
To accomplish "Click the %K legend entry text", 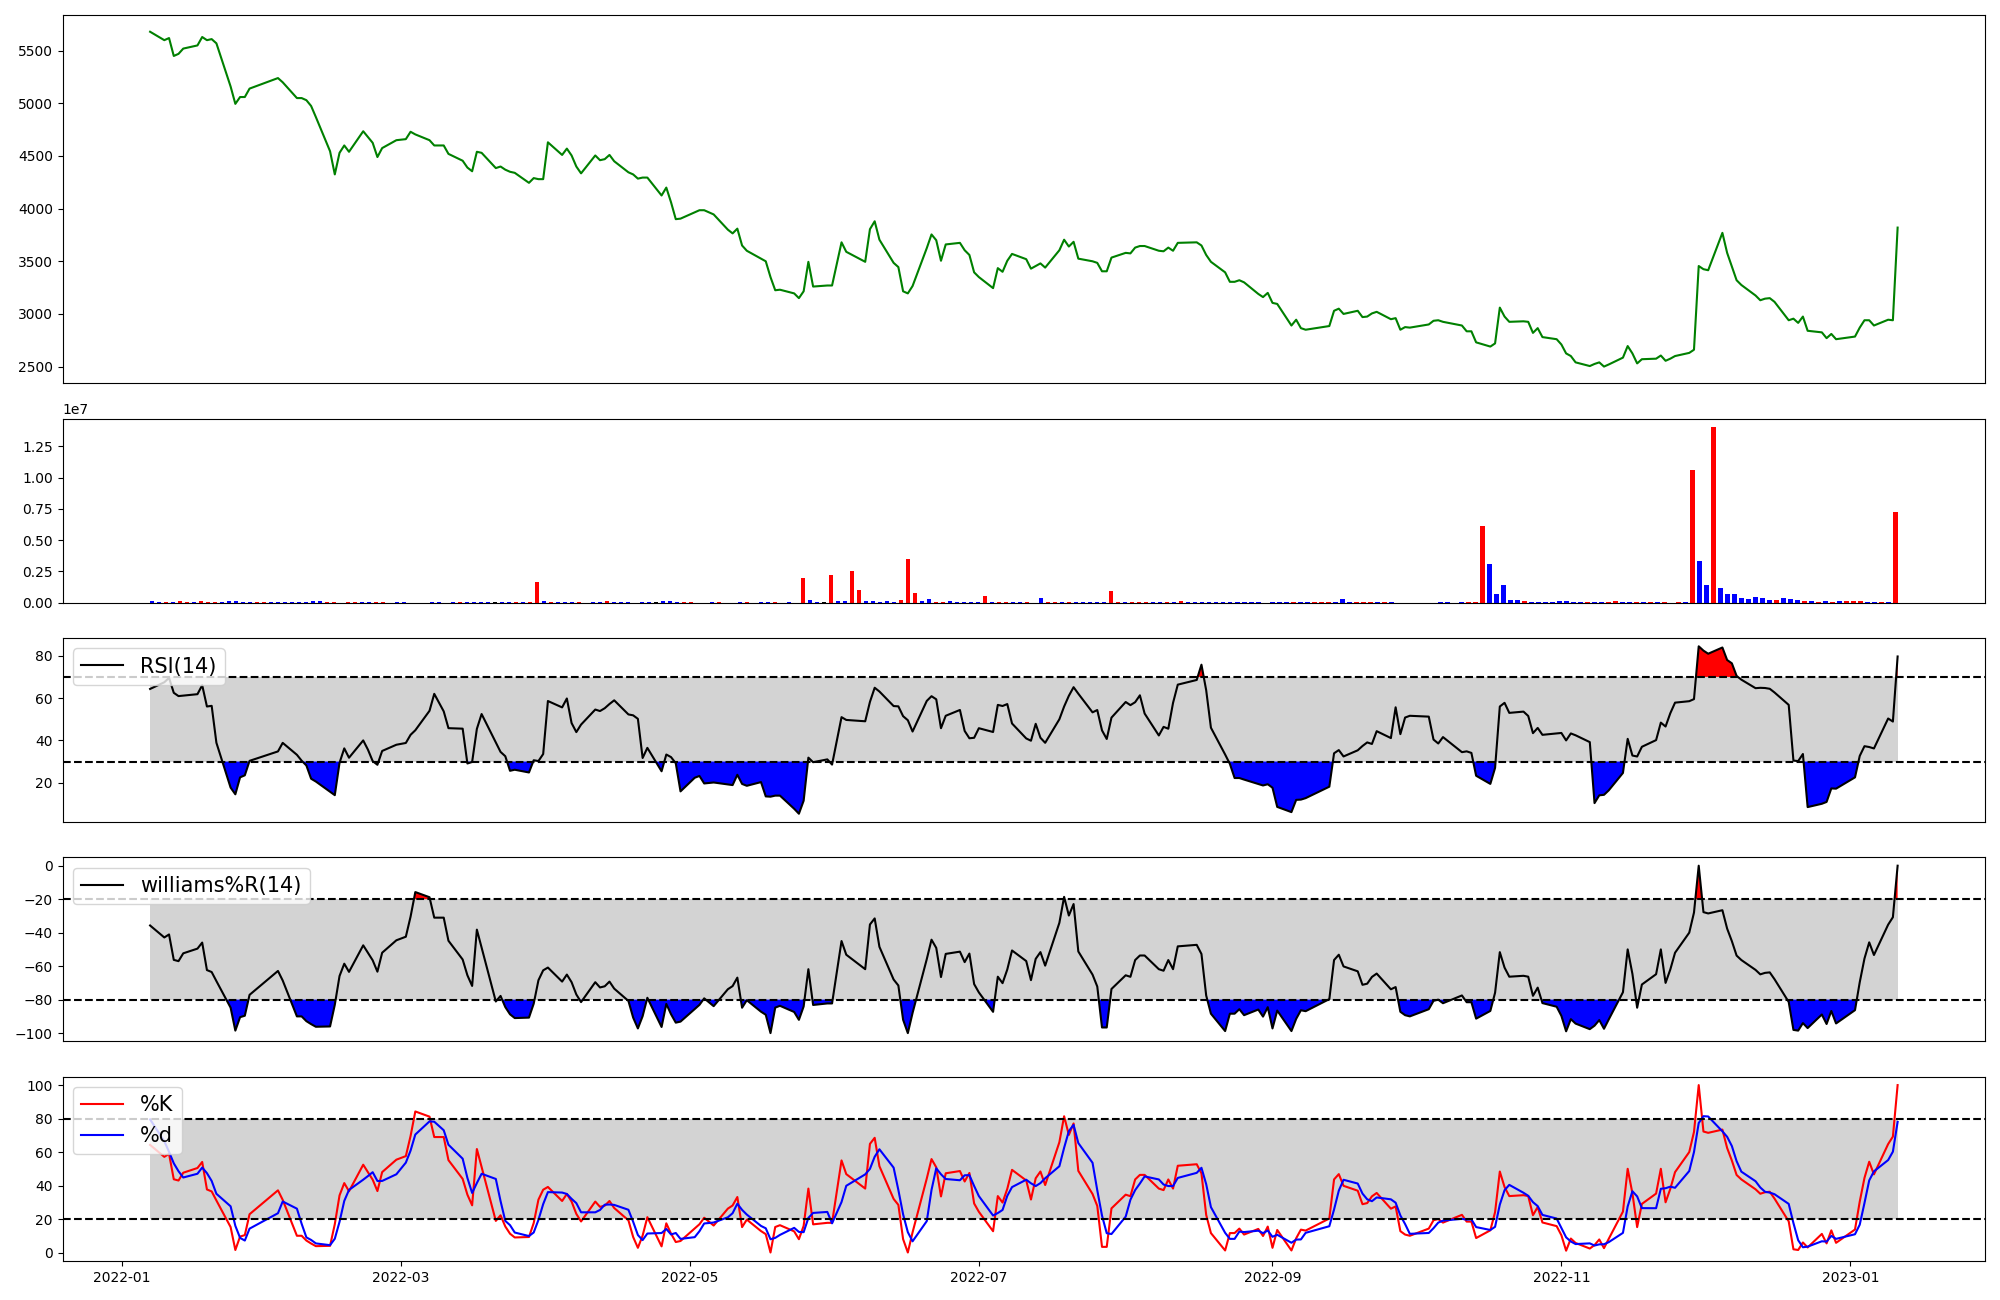I will (156, 1104).
